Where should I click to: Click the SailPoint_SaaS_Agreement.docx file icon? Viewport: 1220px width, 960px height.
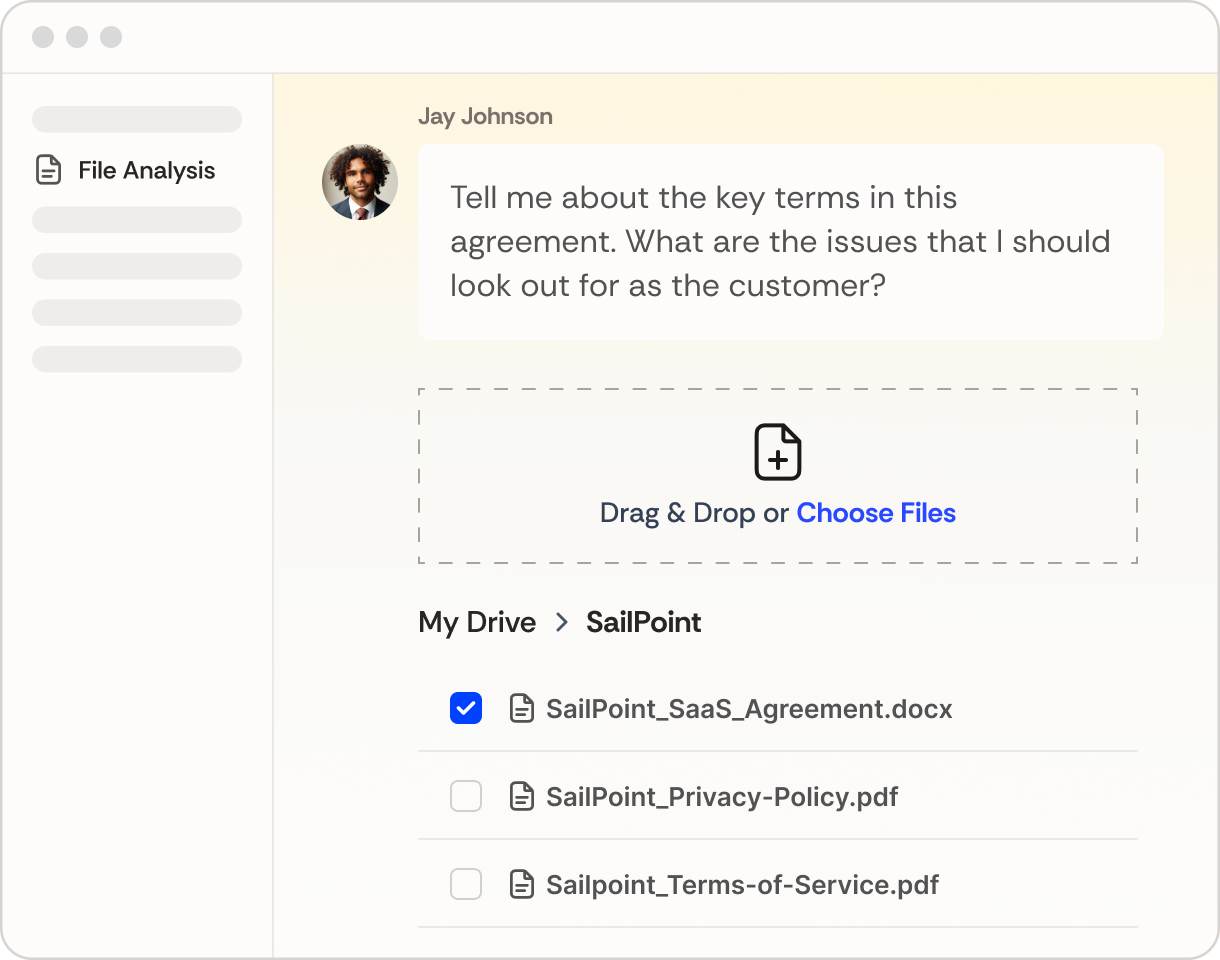click(x=521, y=709)
